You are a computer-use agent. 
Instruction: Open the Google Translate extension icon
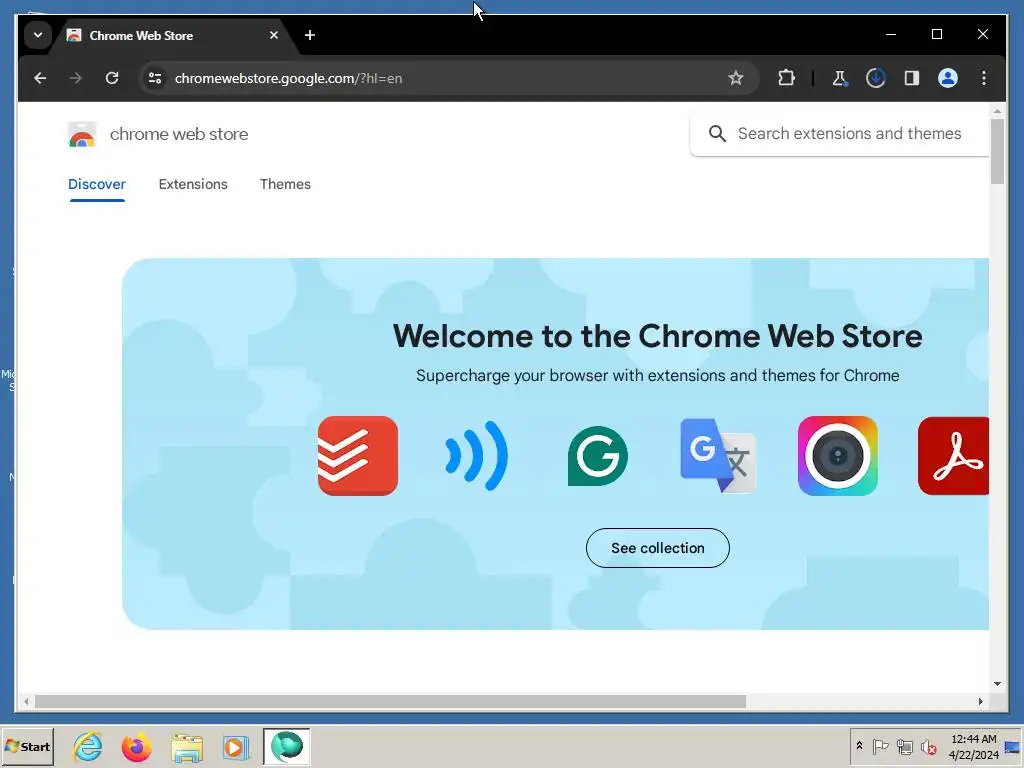pyautogui.click(x=718, y=456)
